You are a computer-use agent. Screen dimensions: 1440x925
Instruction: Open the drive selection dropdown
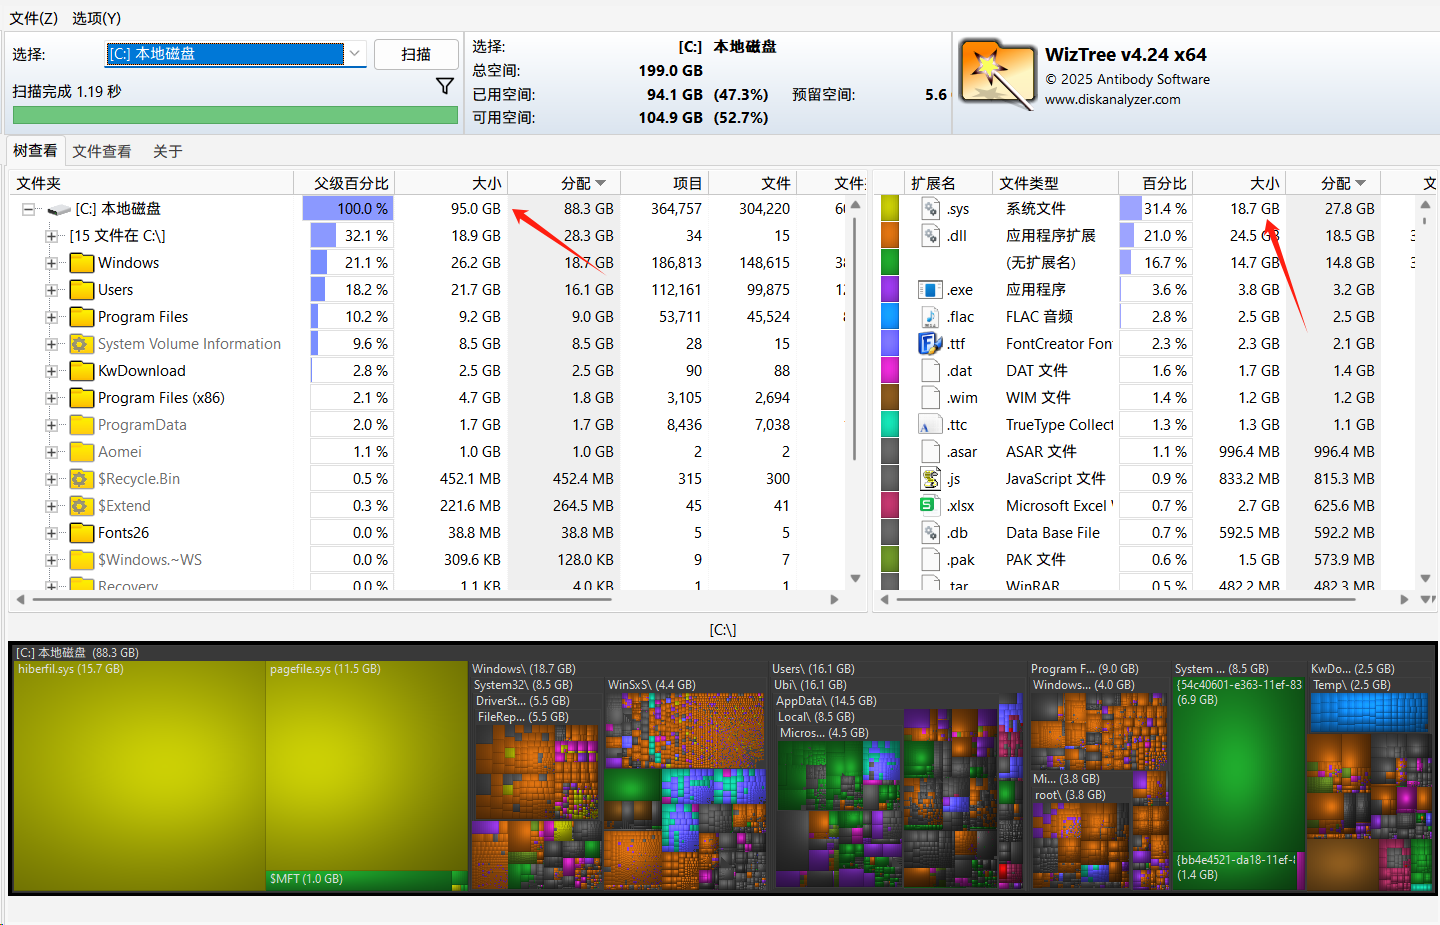click(354, 54)
